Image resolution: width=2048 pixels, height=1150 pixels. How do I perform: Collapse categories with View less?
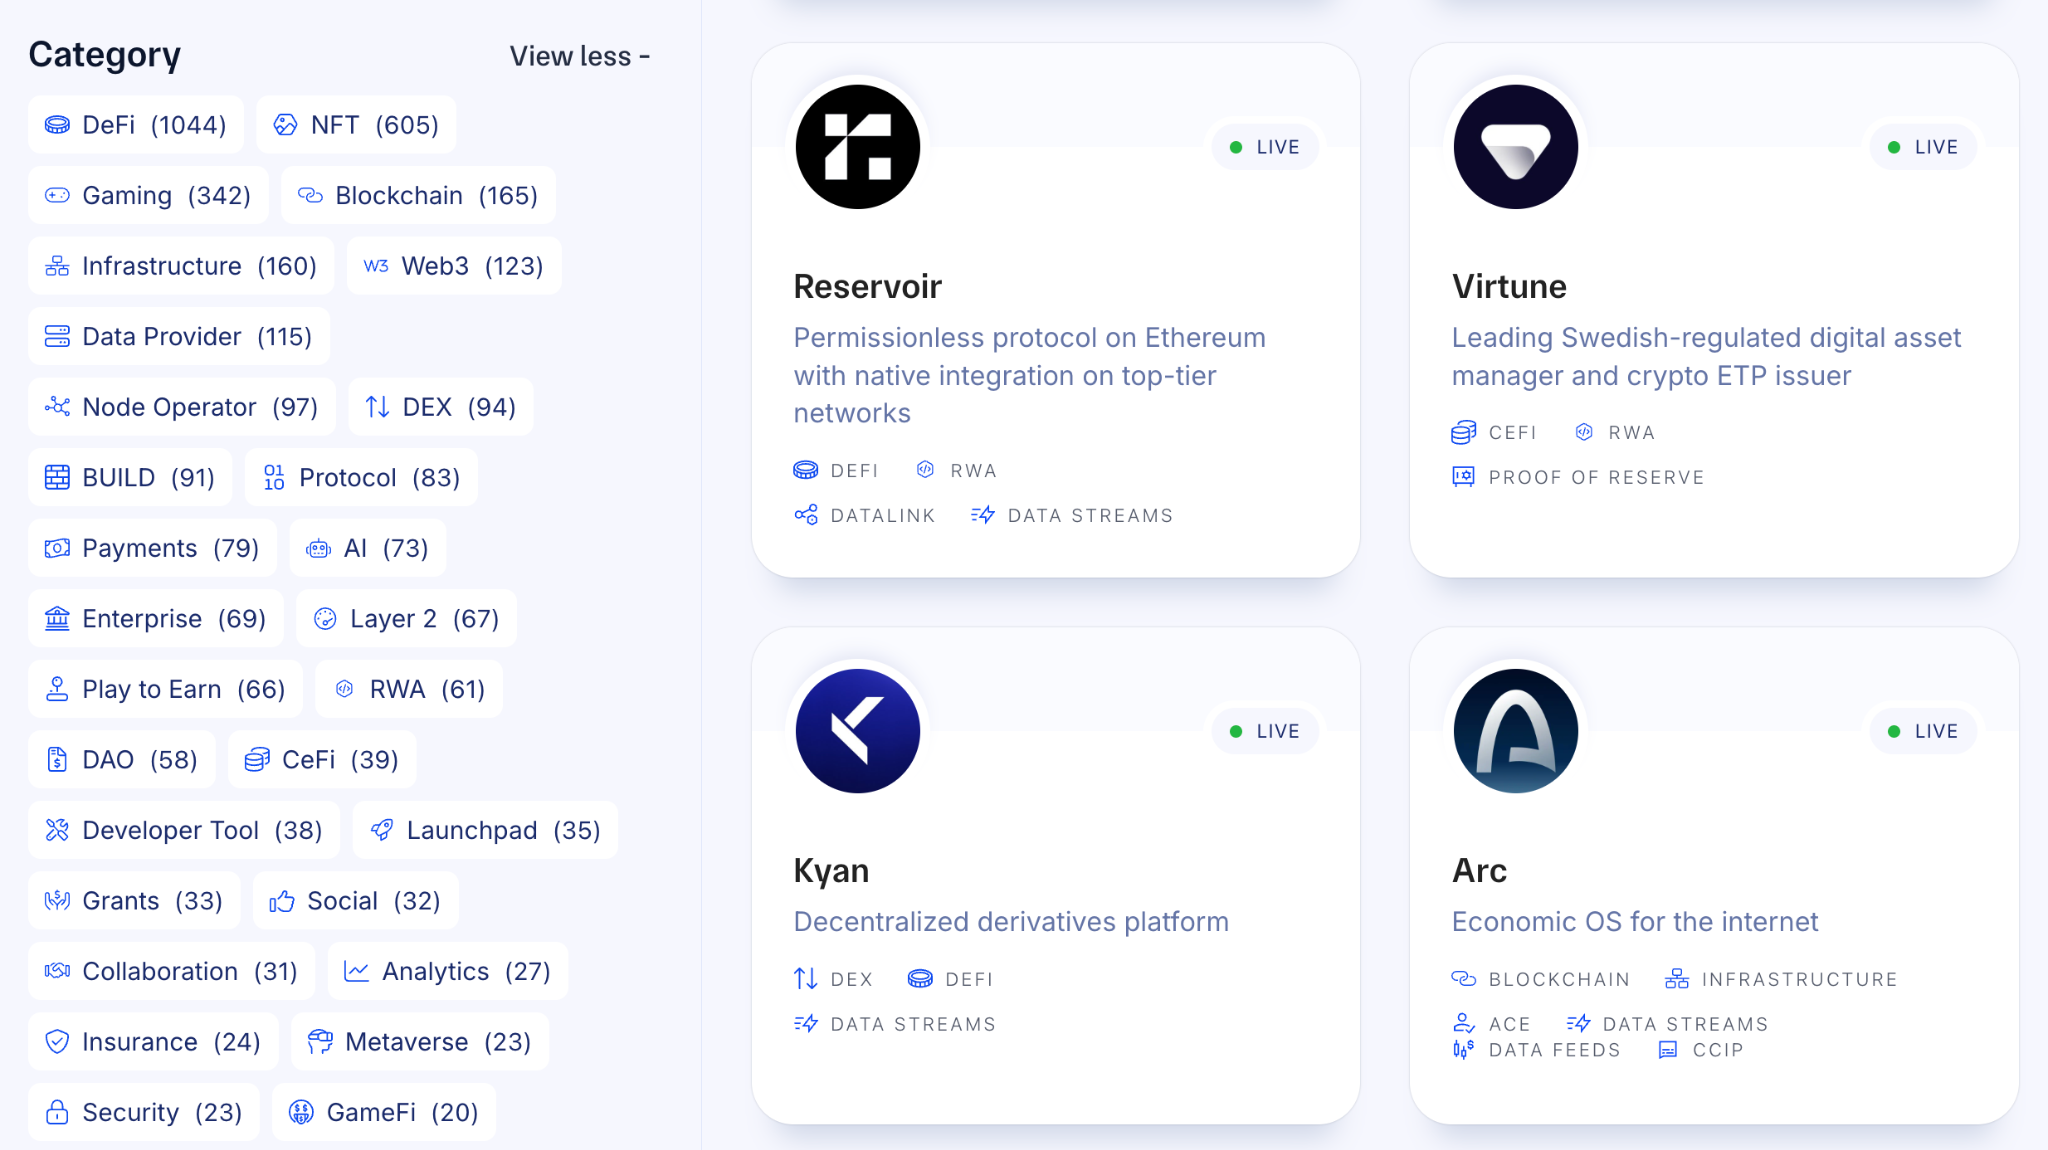(x=579, y=56)
